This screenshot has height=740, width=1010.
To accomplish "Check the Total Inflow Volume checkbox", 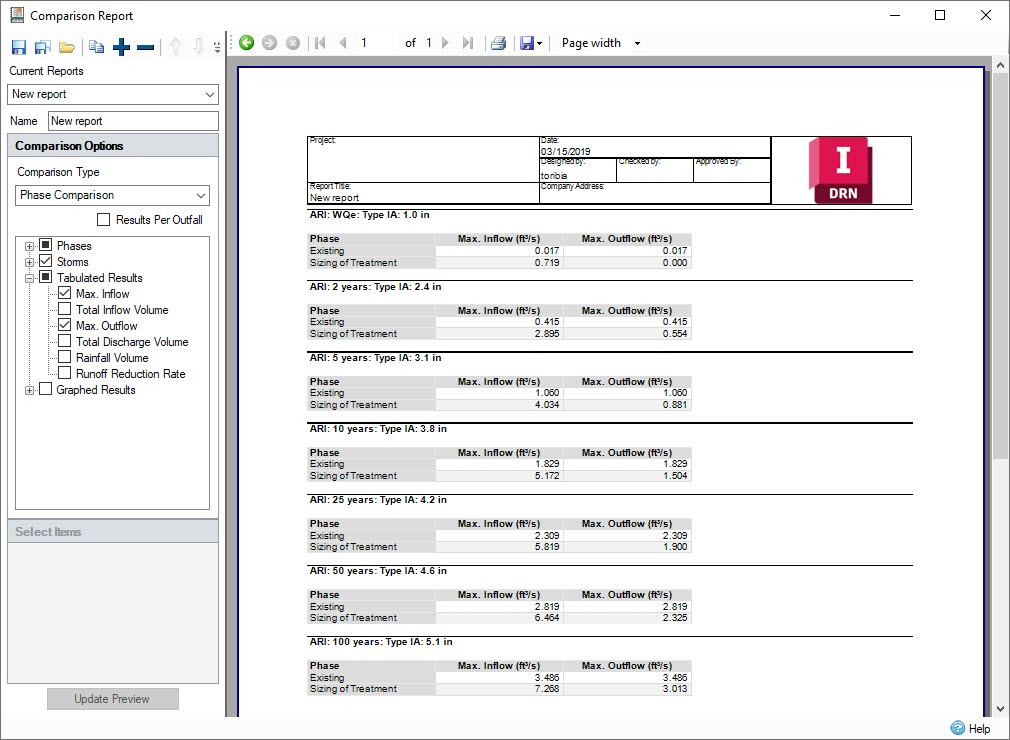I will [64, 309].
